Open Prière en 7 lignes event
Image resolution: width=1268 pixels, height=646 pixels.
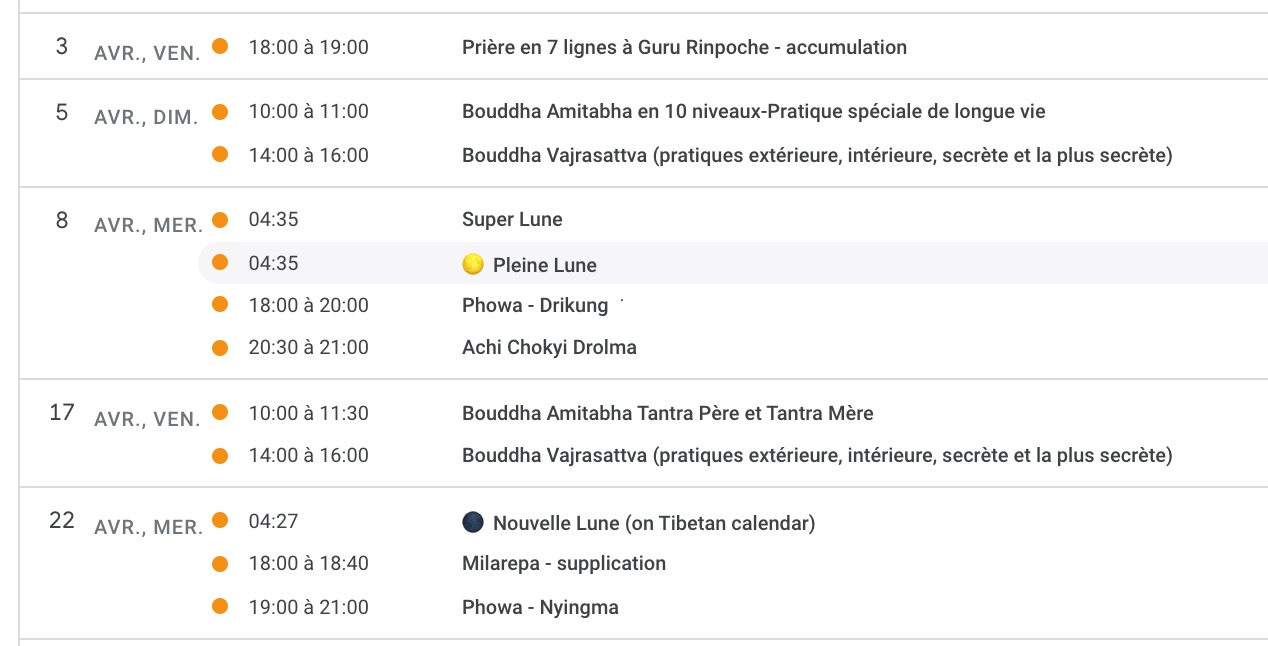684,47
